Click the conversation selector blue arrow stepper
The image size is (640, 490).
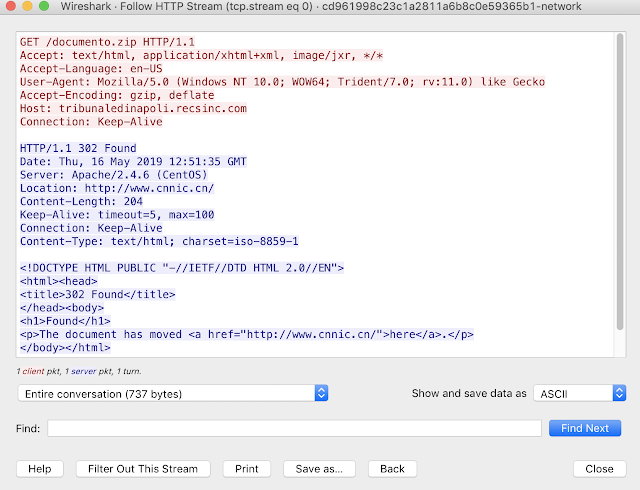(x=321, y=394)
